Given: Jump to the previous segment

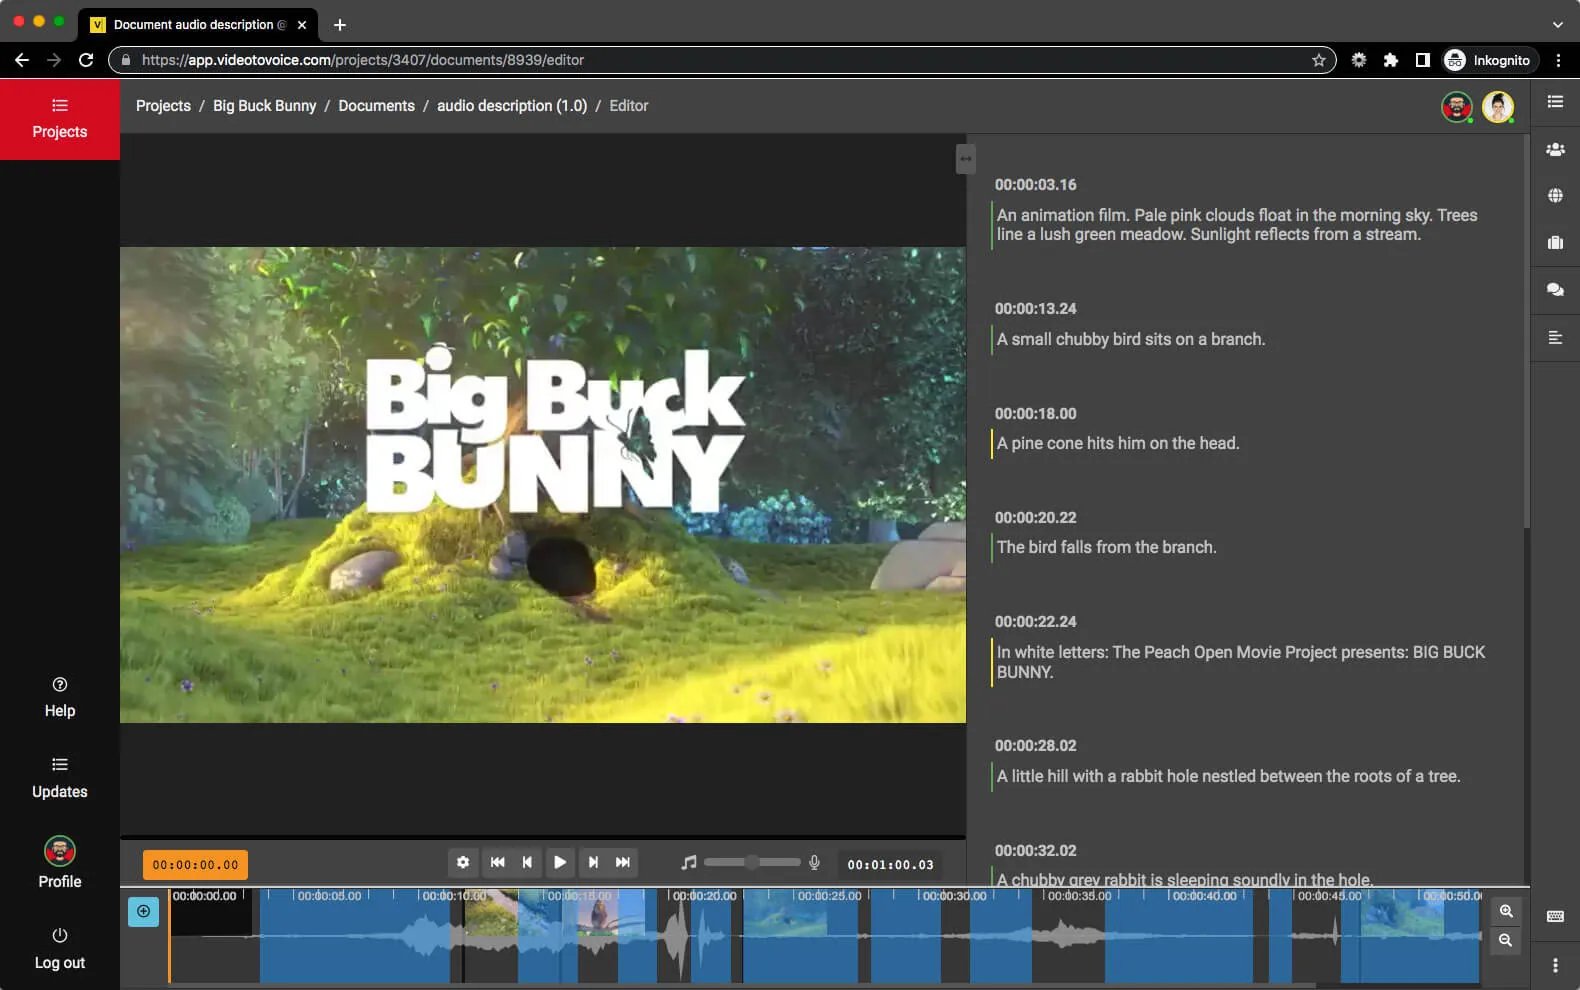Looking at the screenshot, I should (x=527, y=862).
